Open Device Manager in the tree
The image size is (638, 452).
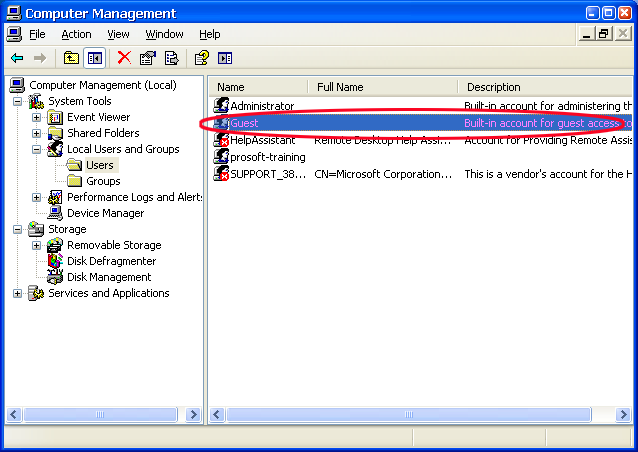point(105,213)
